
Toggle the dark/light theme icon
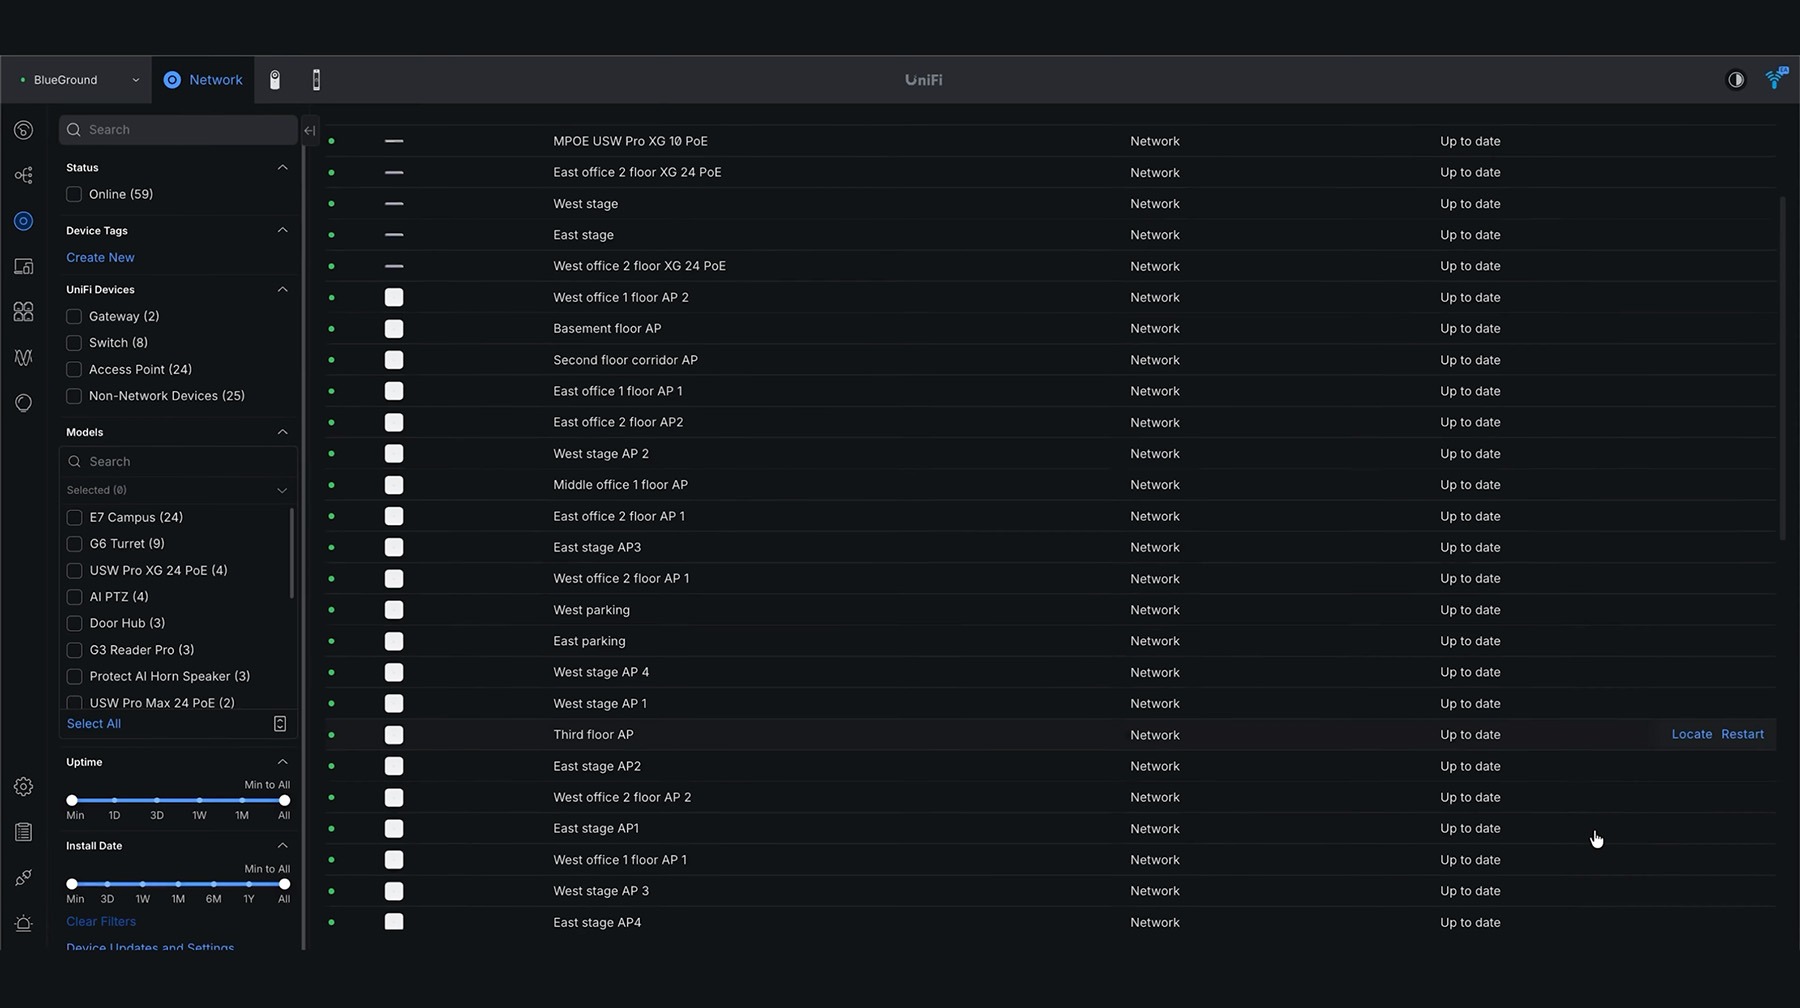[1736, 80]
